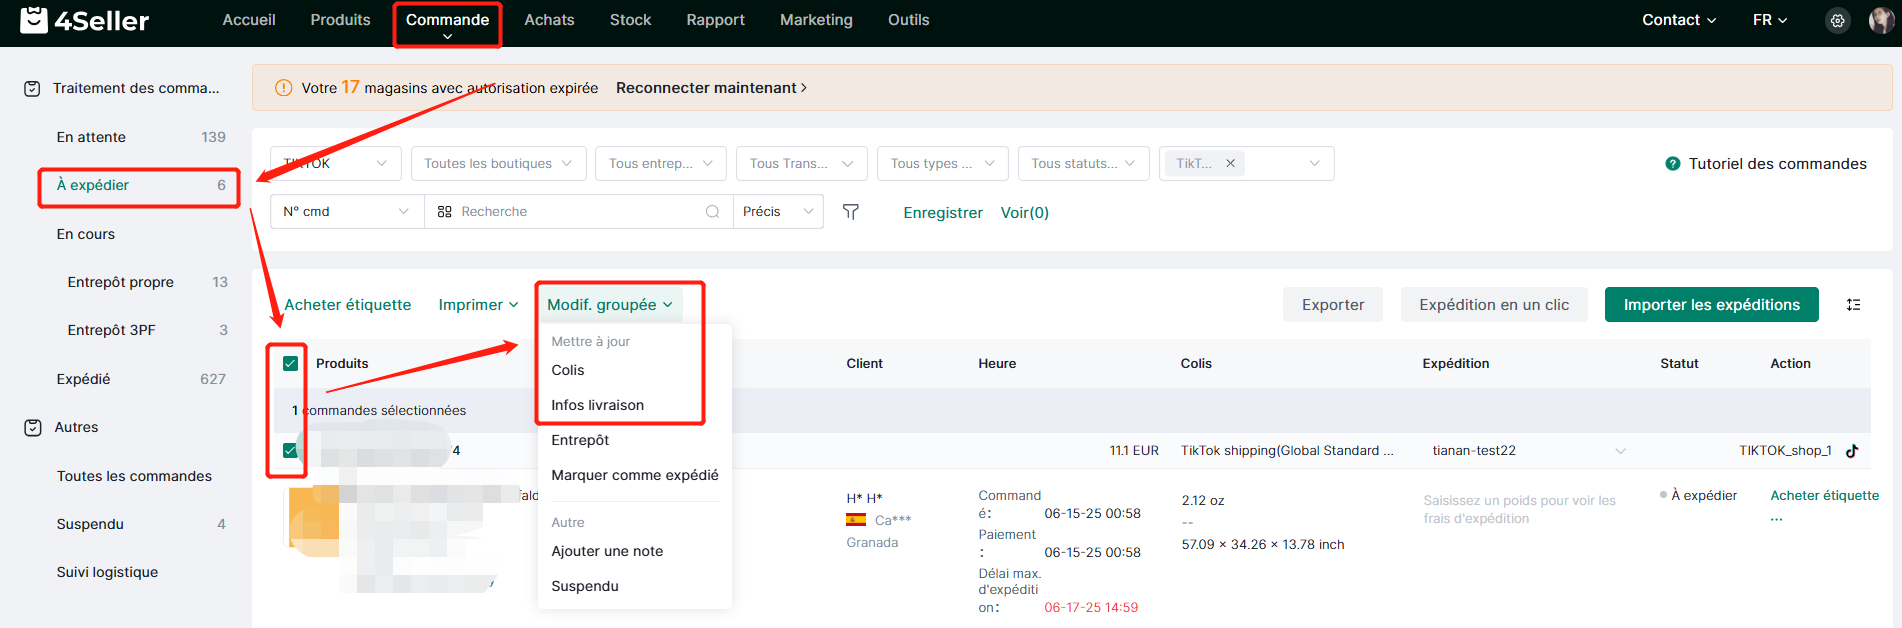Click the Autres clipboard icon
This screenshot has height=628, width=1902.
33,428
